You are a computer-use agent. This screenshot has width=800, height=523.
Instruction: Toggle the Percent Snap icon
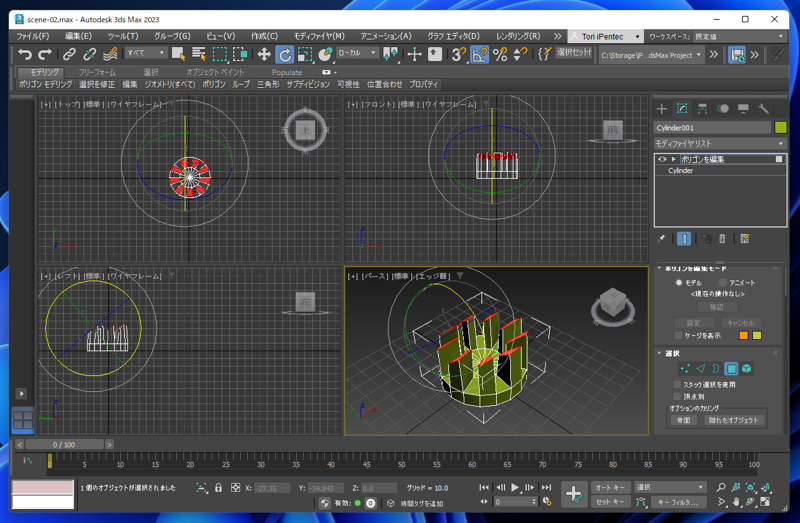[x=500, y=54]
